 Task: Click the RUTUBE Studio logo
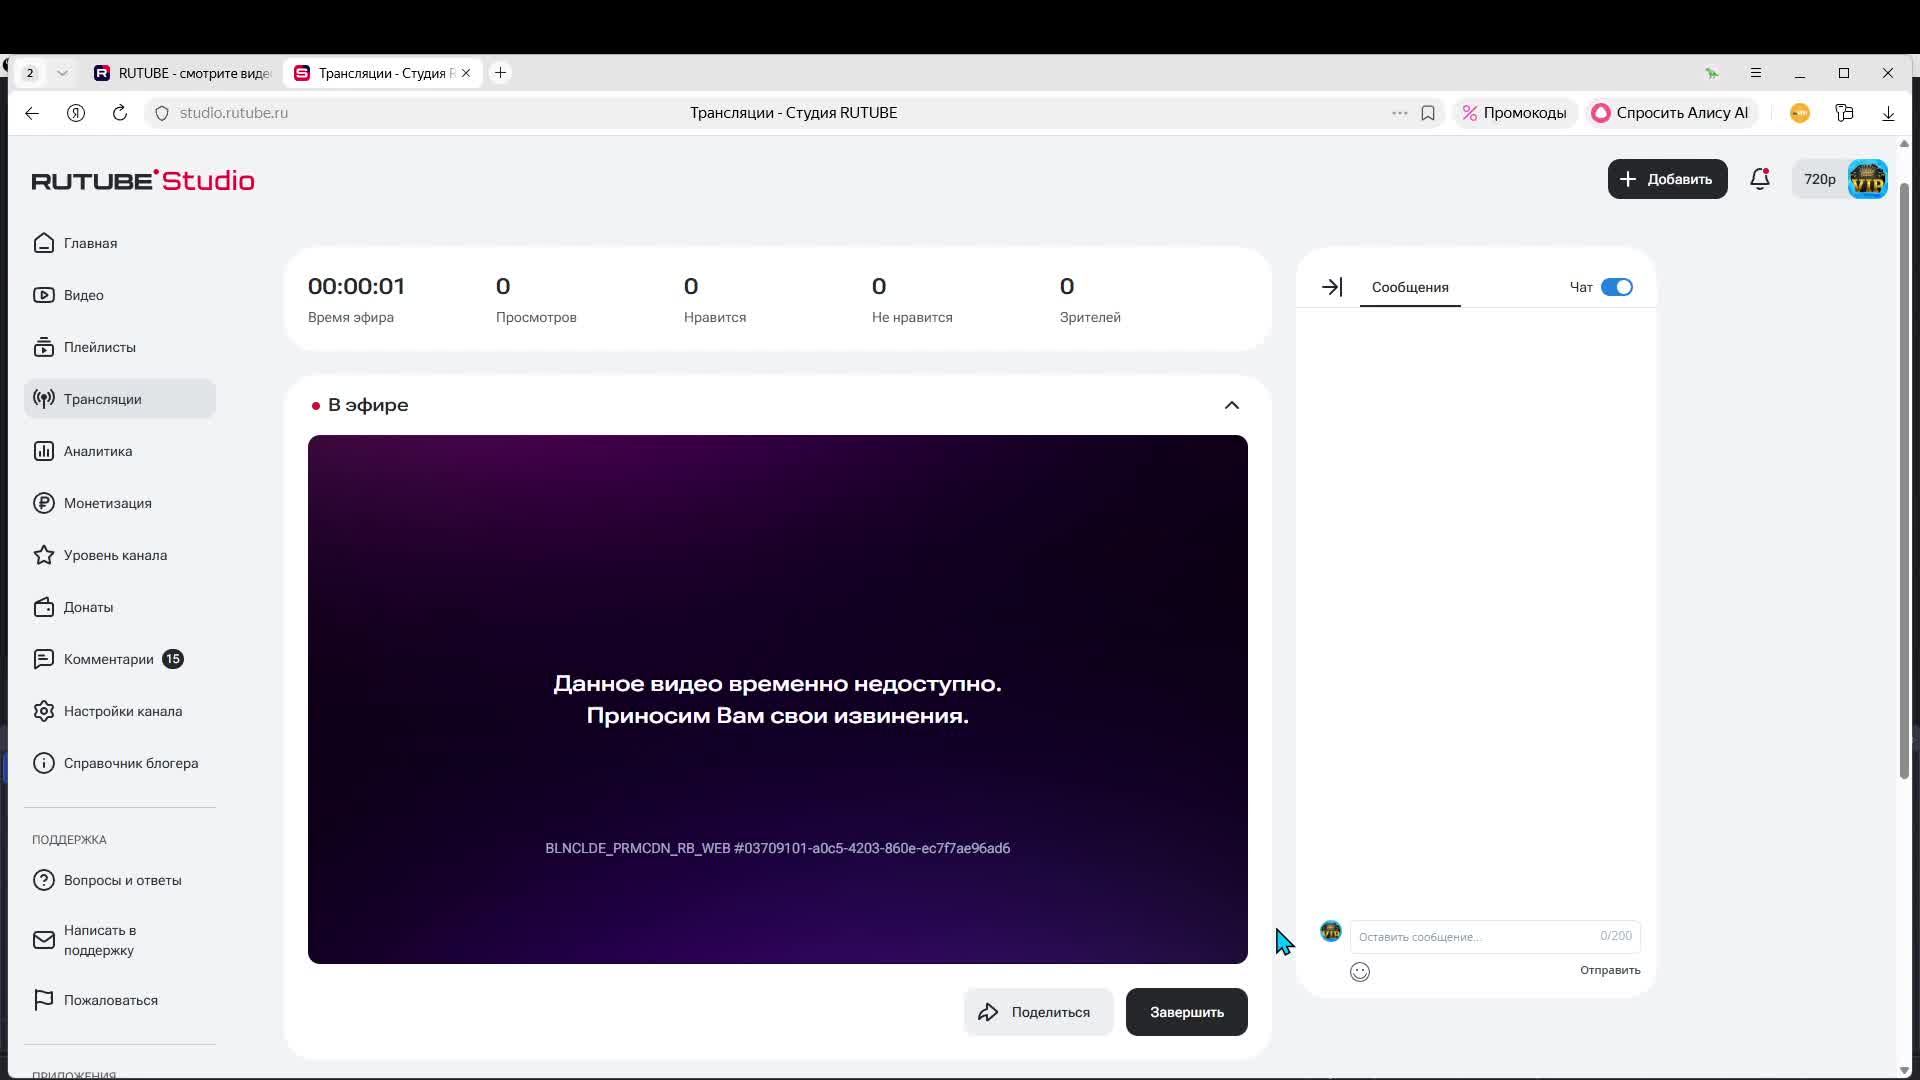point(143,180)
